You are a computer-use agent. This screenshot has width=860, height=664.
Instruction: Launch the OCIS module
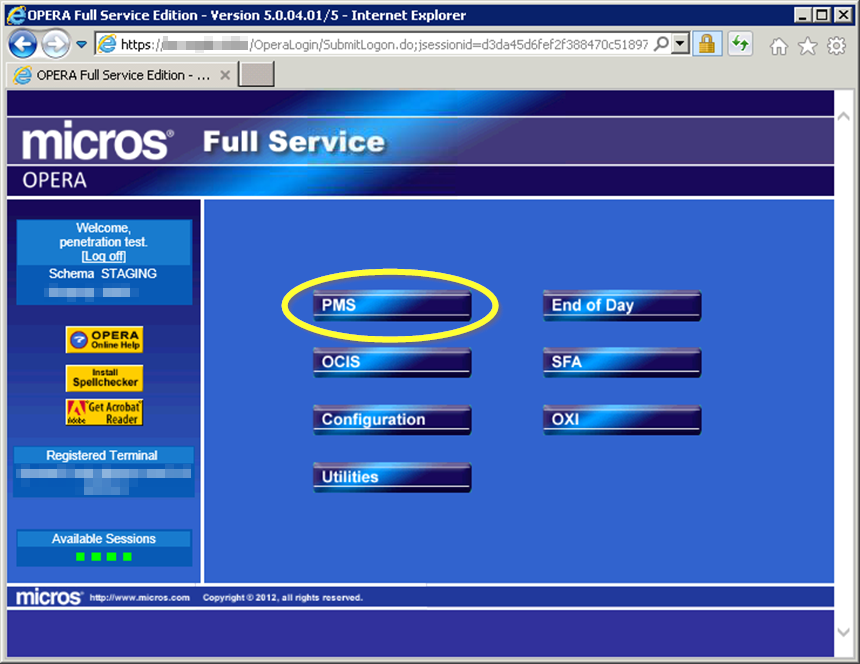coord(391,363)
